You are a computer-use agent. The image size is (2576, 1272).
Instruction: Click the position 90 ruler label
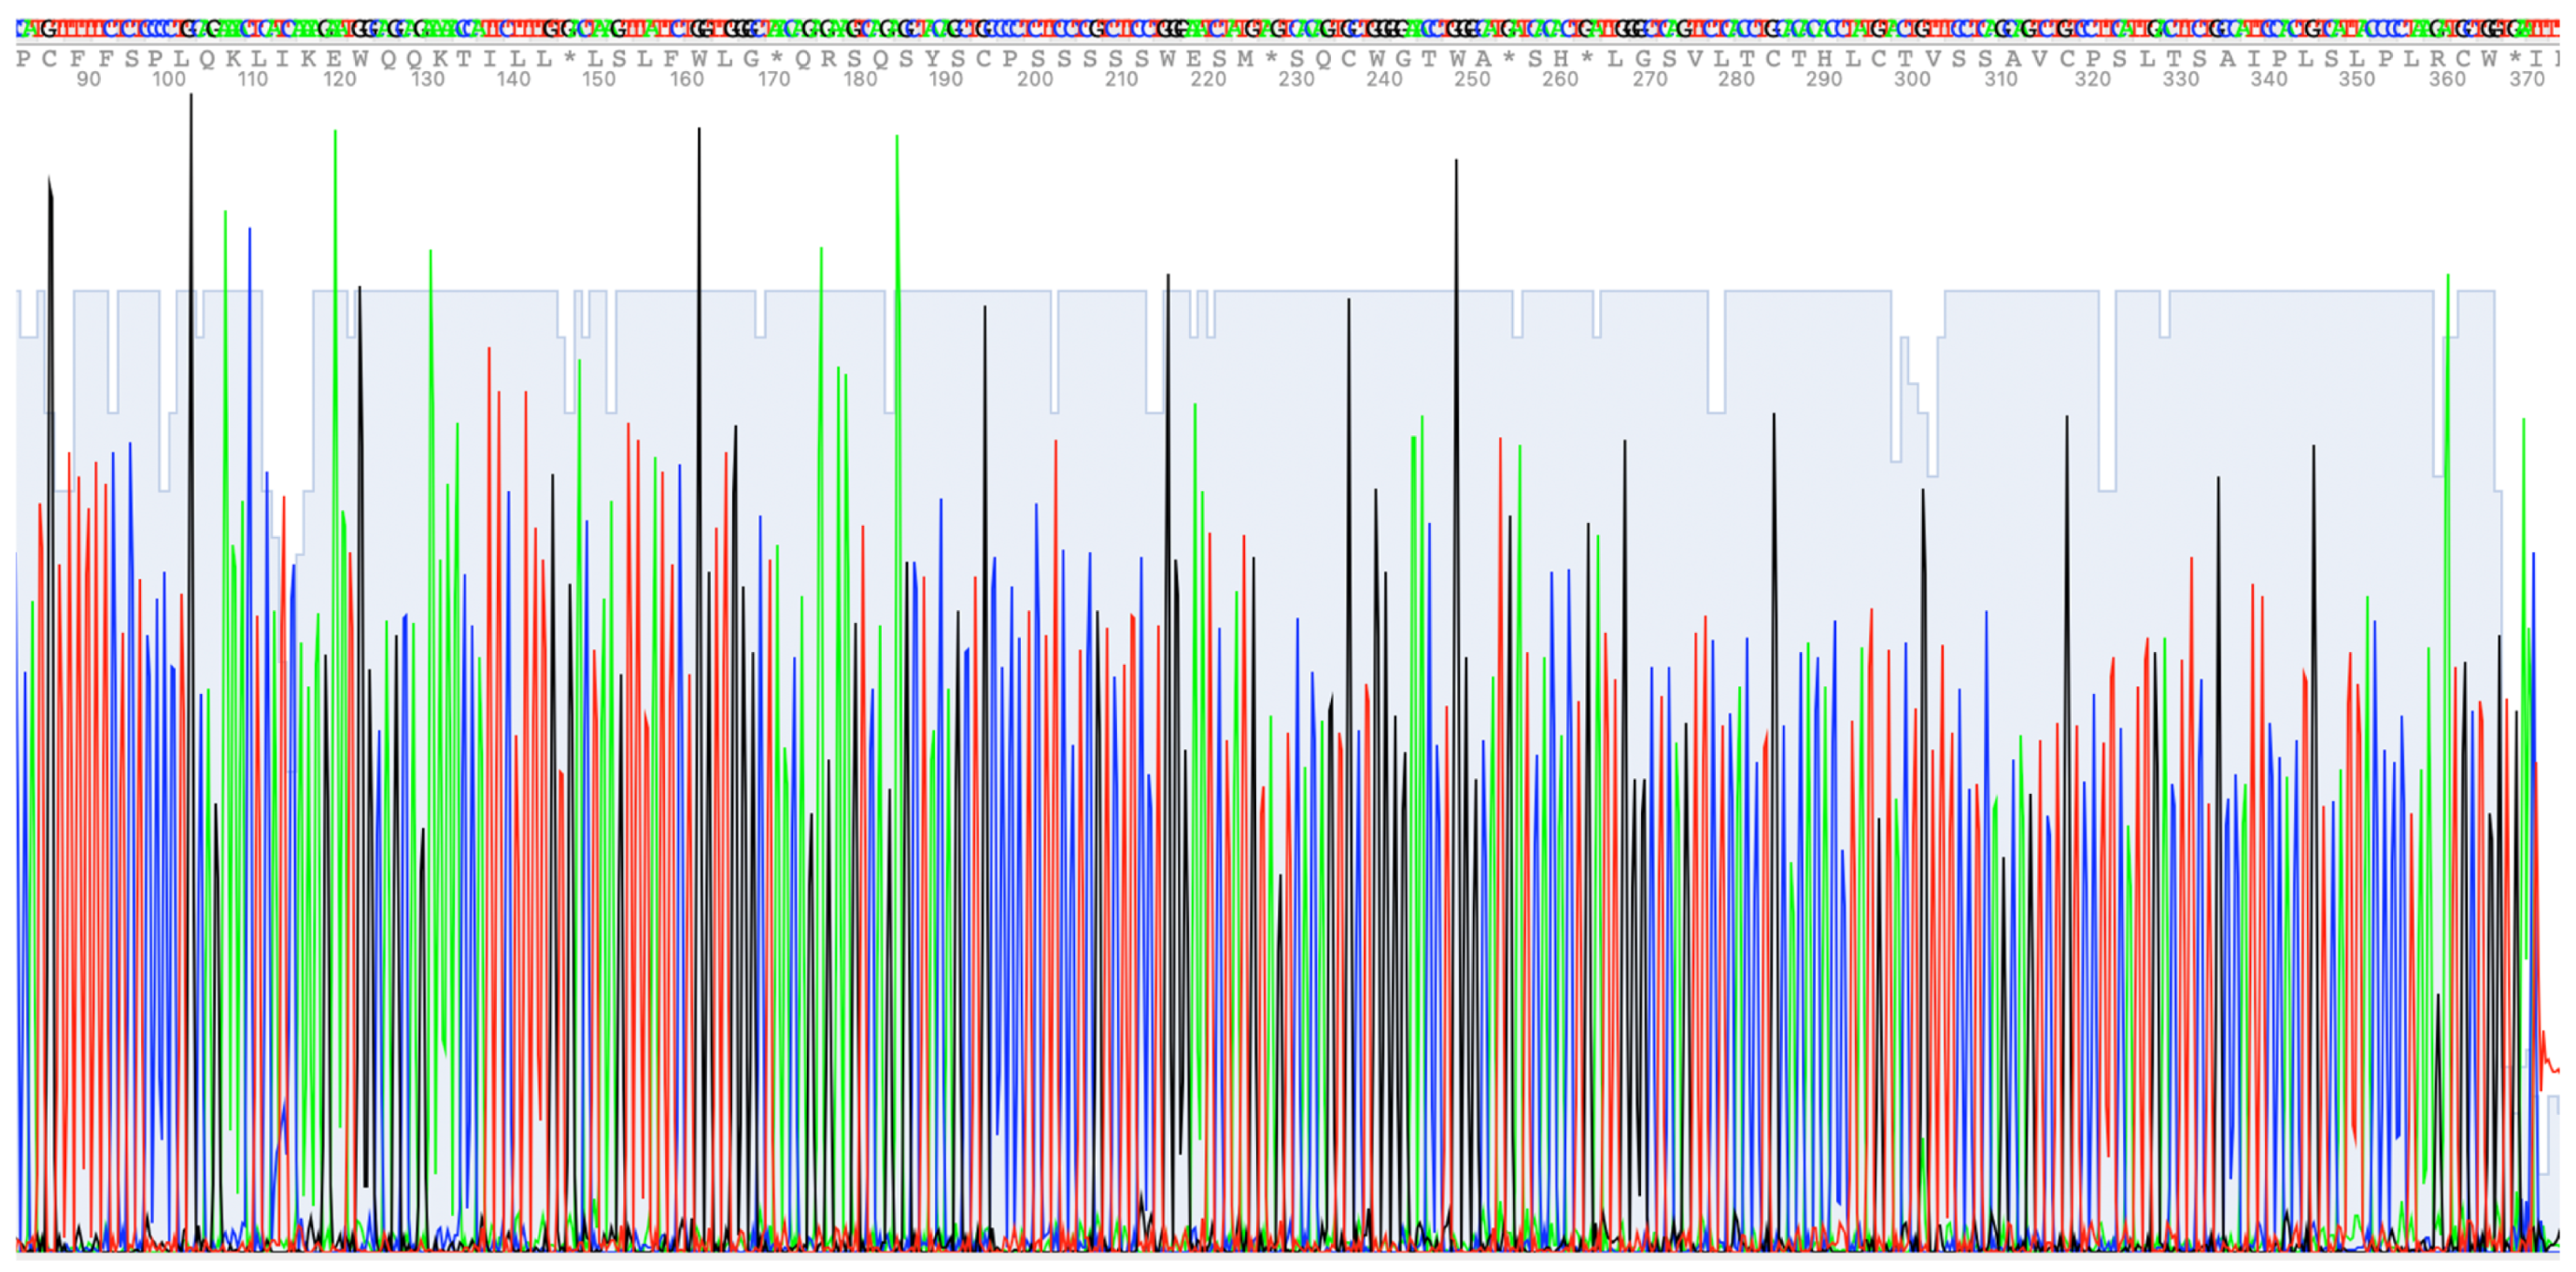click(x=88, y=79)
